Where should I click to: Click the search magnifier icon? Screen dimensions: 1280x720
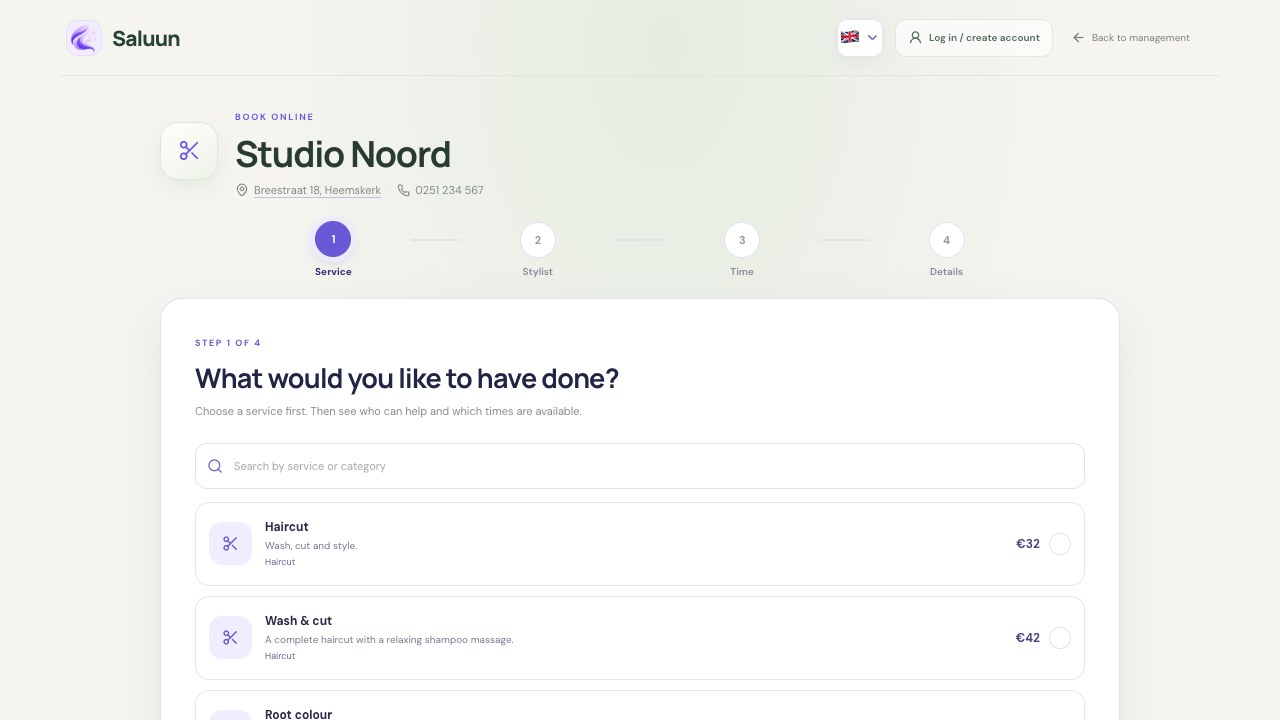[x=215, y=466]
